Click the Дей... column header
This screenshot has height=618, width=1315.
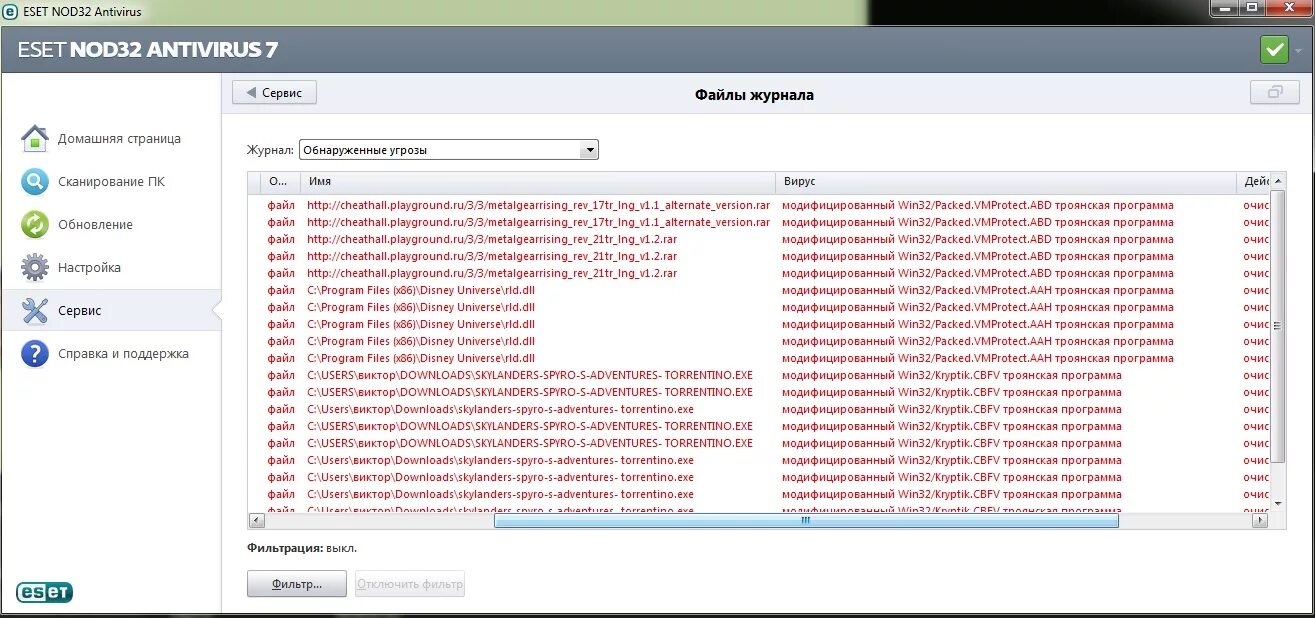point(1254,182)
